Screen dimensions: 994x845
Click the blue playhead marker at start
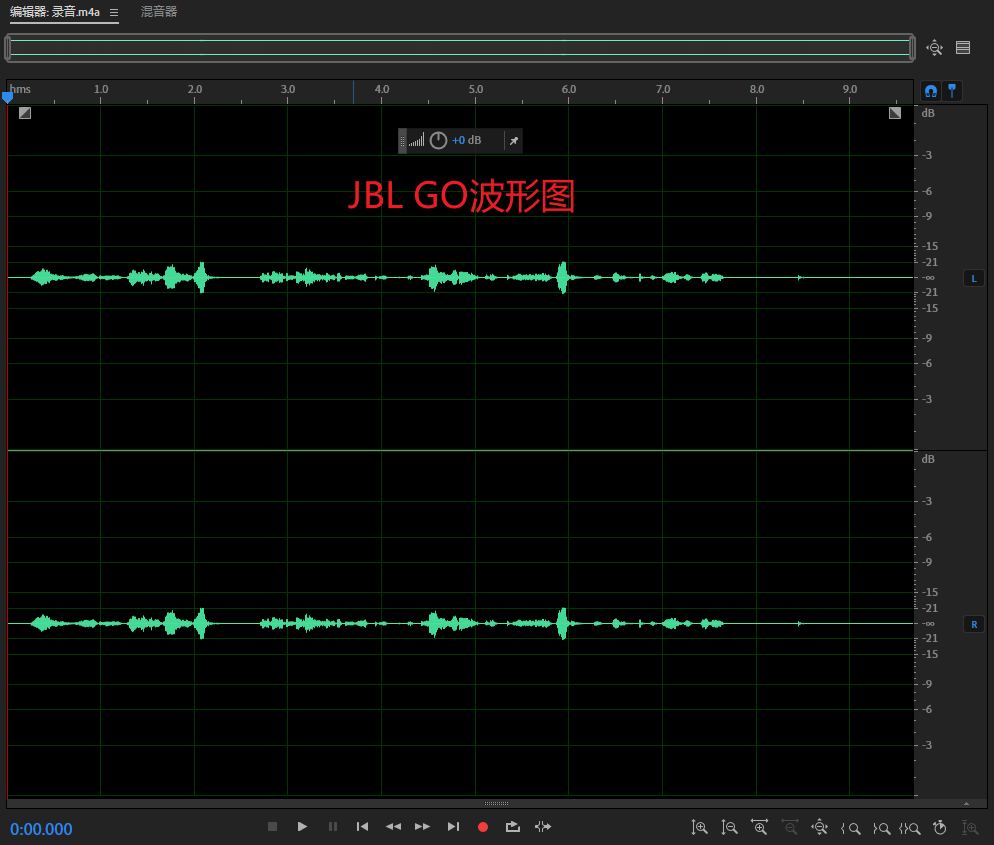8,97
